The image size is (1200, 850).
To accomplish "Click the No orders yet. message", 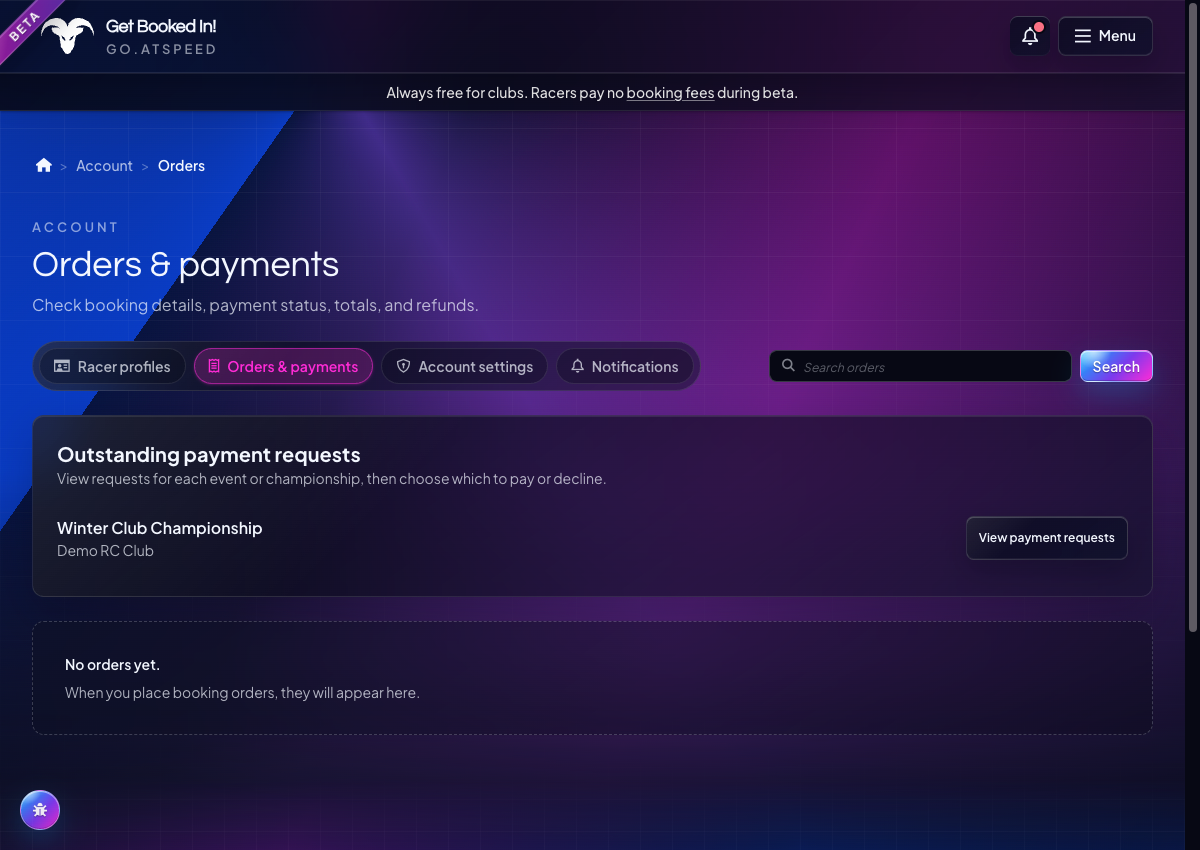I will pyautogui.click(x=112, y=664).
